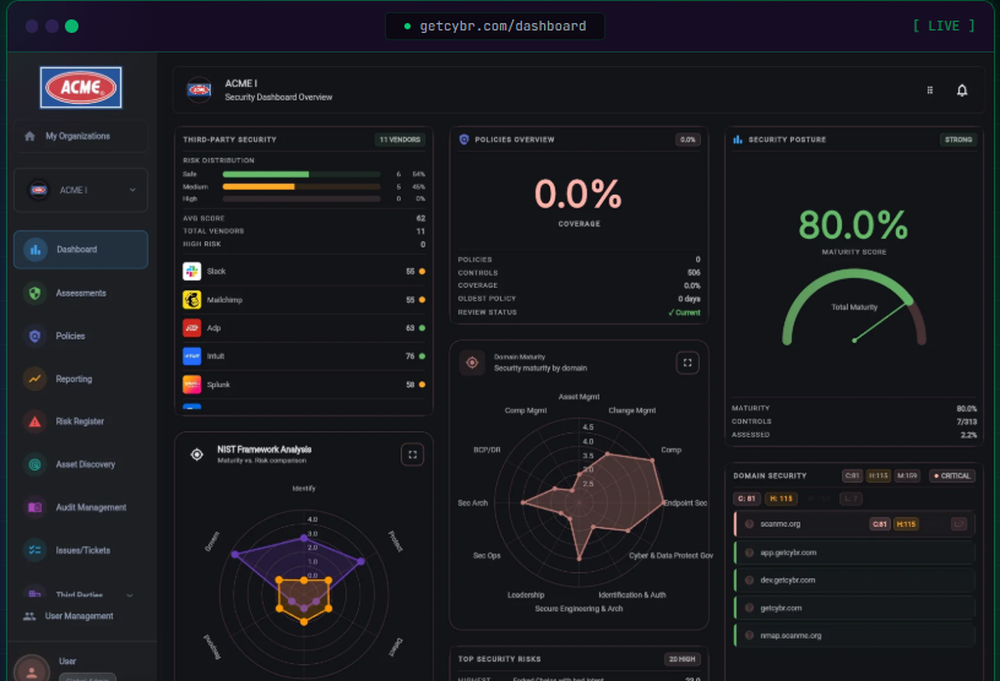Click the Medium risk distribution bar

pos(301,187)
